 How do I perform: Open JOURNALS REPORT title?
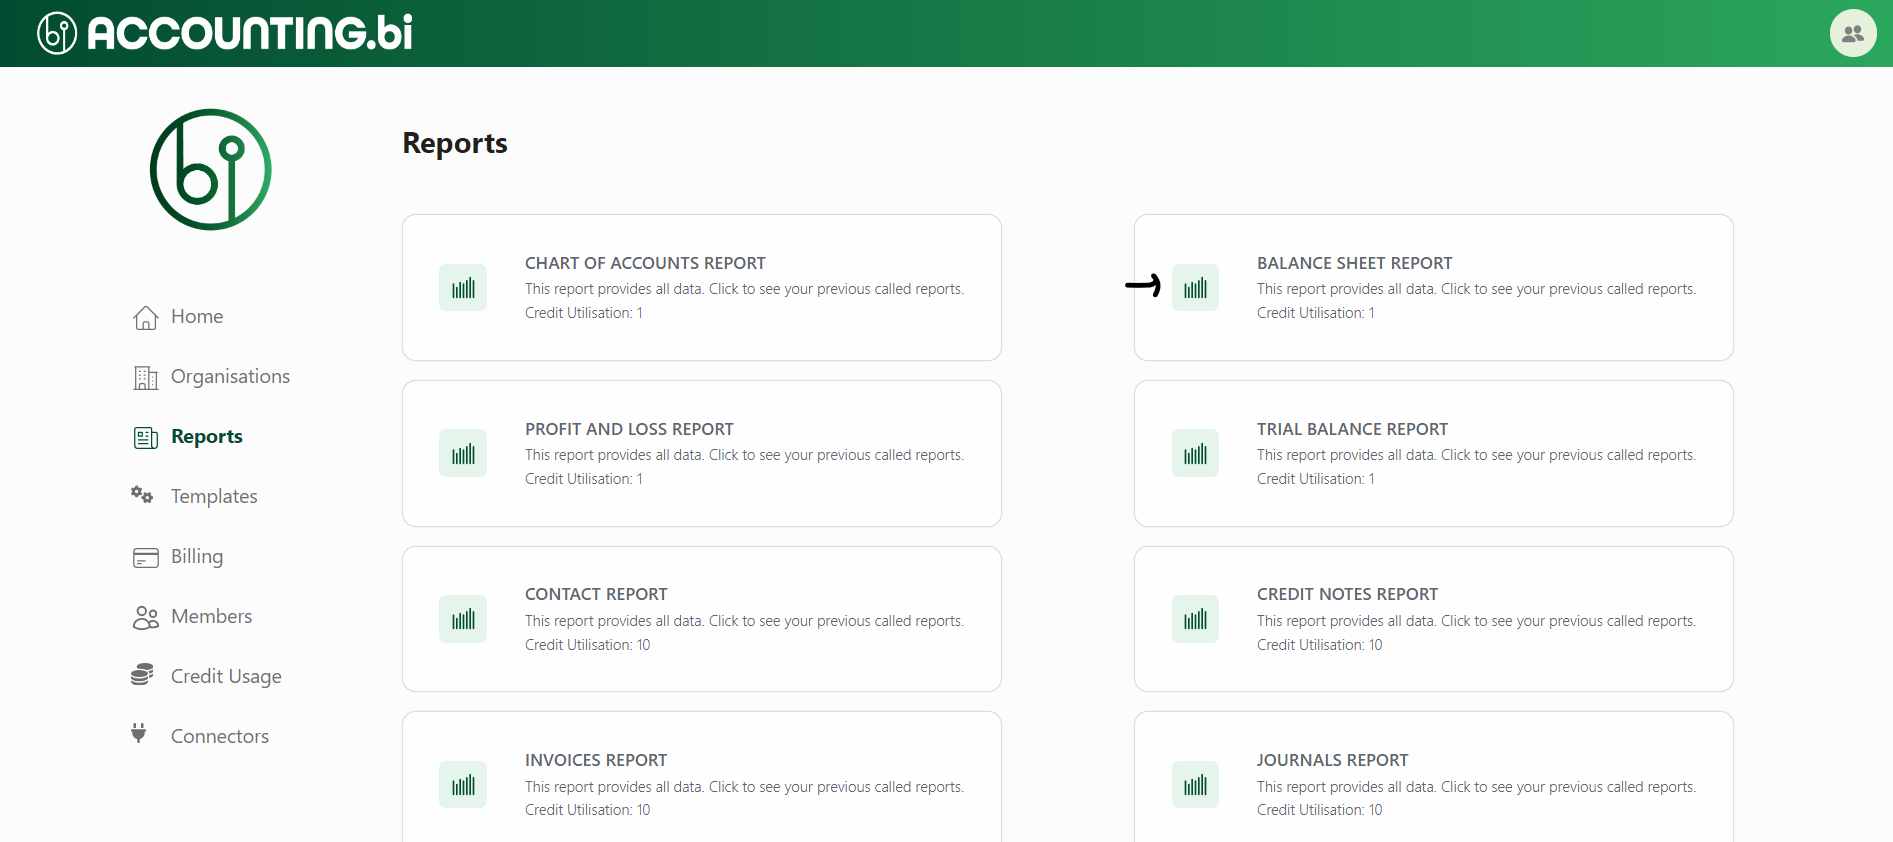(x=1332, y=760)
